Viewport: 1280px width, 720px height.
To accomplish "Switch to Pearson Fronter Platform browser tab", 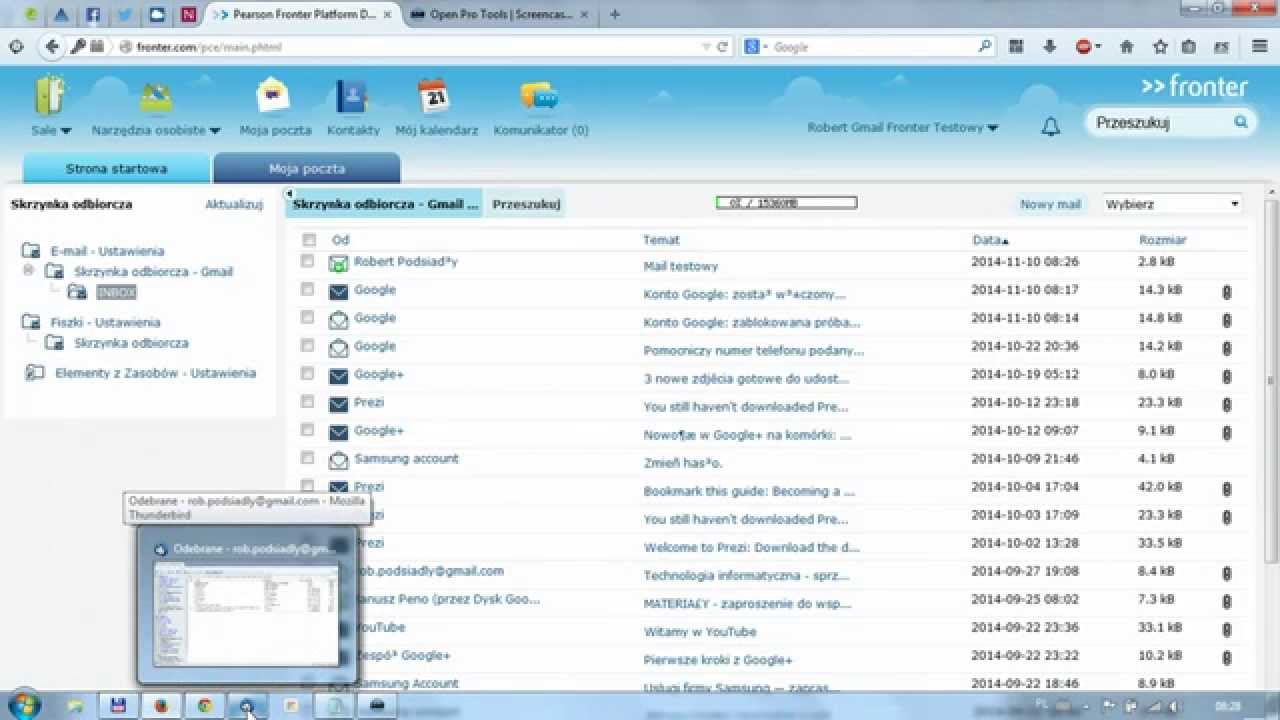I will [304, 15].
